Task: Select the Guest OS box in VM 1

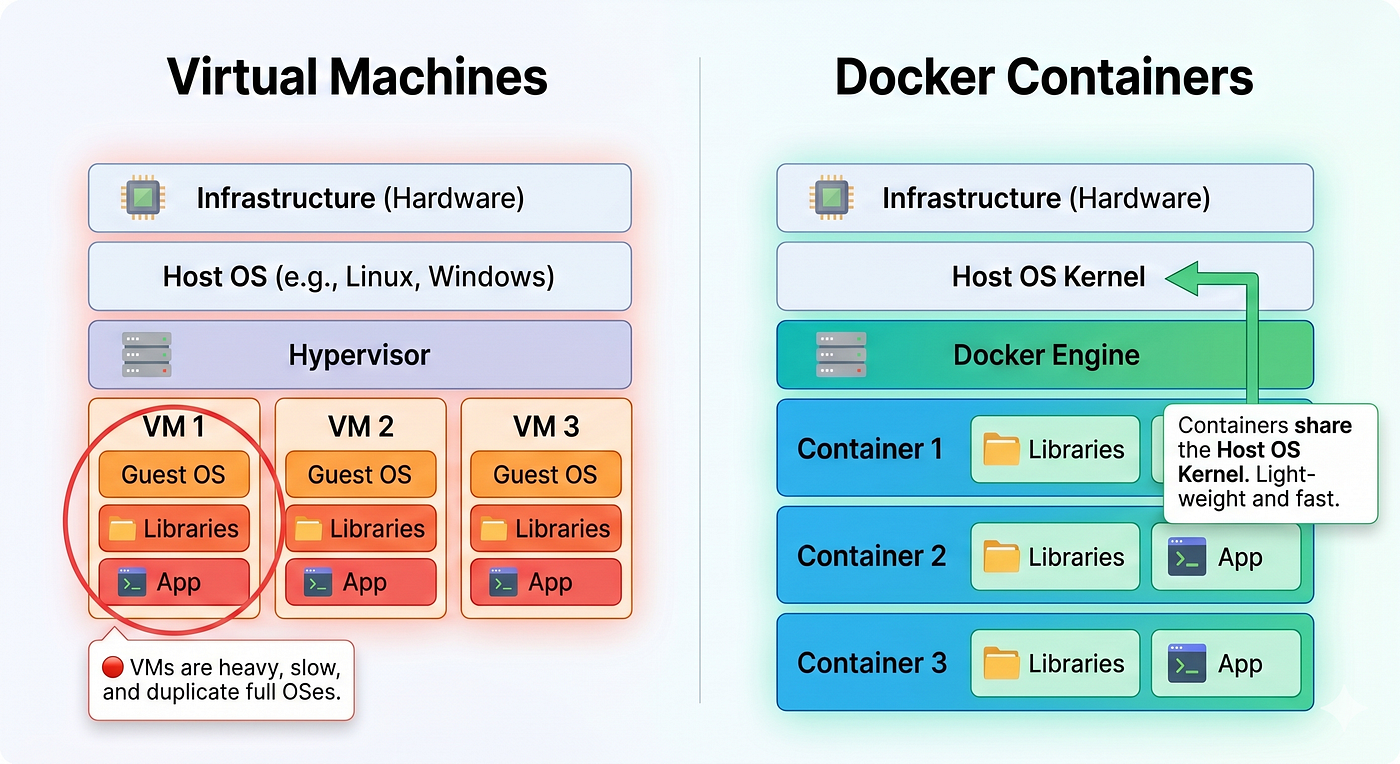Action: (174, 474)
